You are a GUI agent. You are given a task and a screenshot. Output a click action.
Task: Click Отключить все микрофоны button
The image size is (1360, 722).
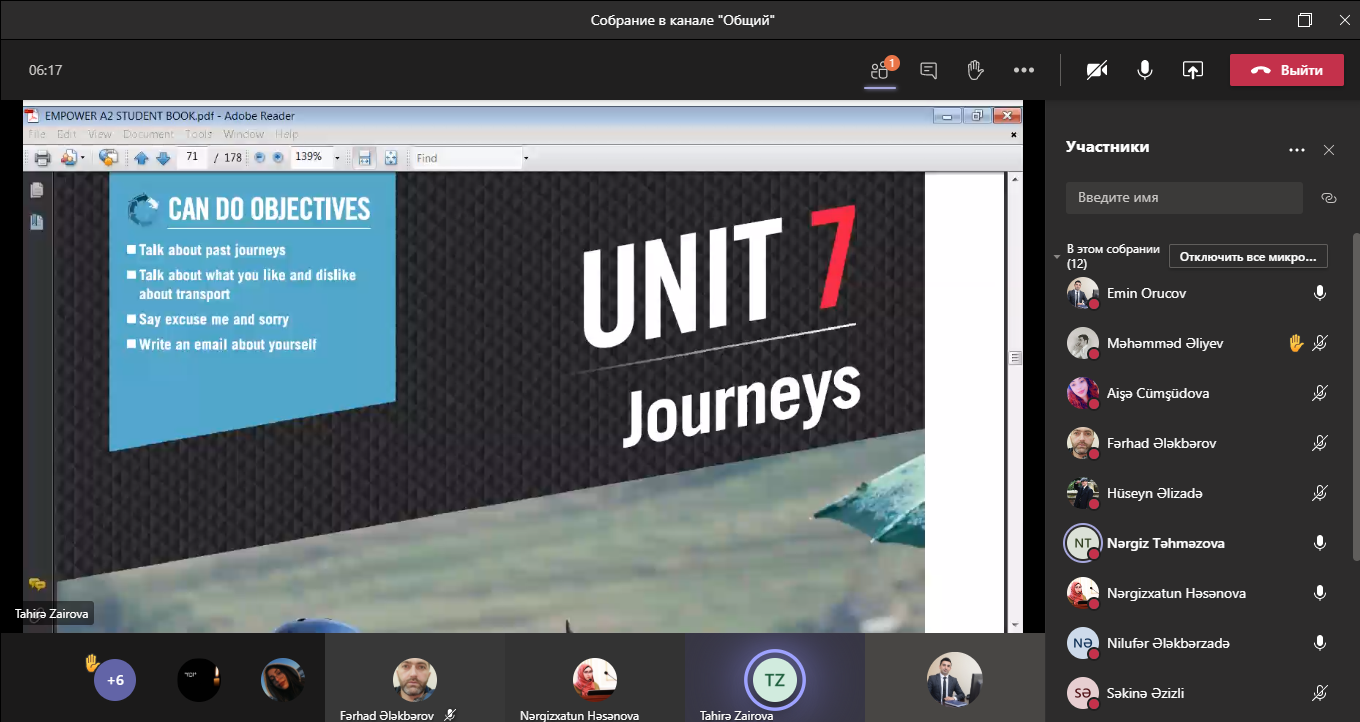(1248, 257)
